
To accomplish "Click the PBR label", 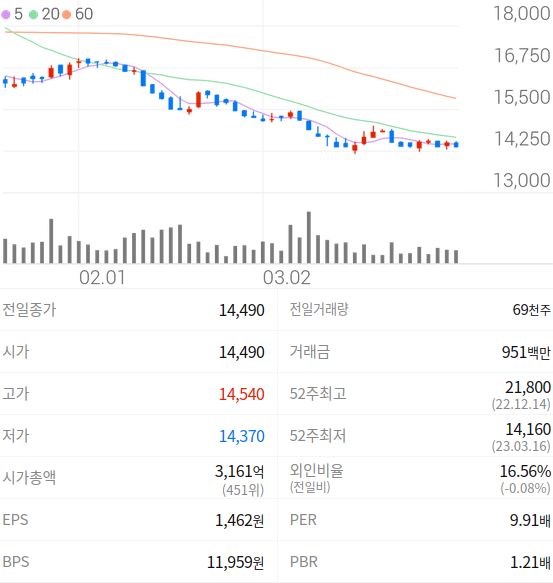I will point(304,562).
